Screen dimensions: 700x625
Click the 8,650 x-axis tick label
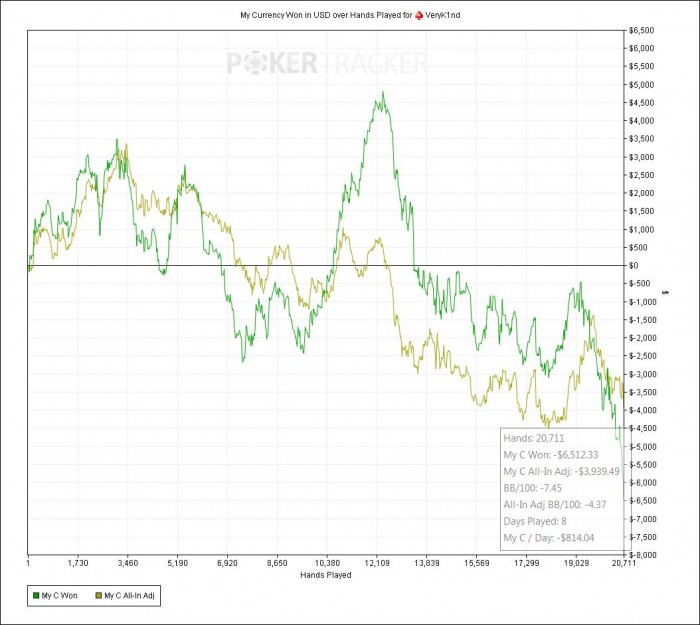277,563
